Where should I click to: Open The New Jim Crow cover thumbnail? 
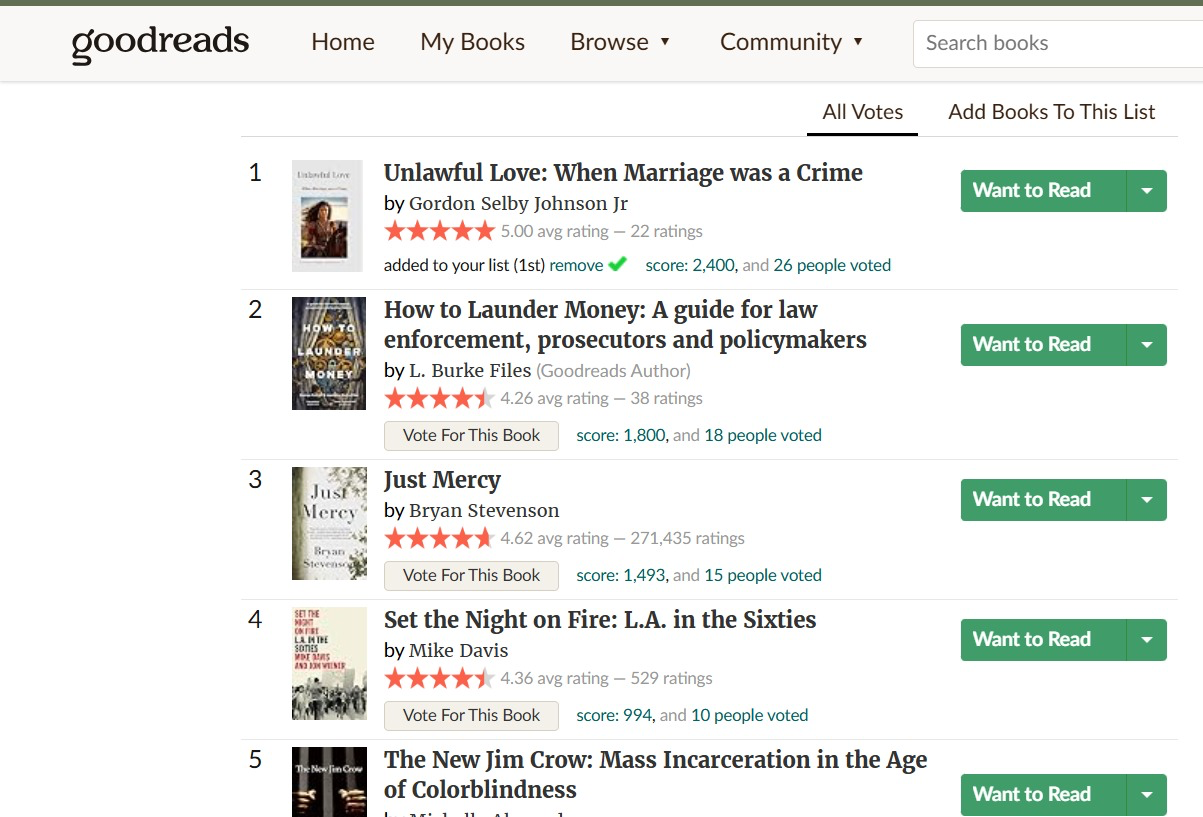click(x=329, y=782)
